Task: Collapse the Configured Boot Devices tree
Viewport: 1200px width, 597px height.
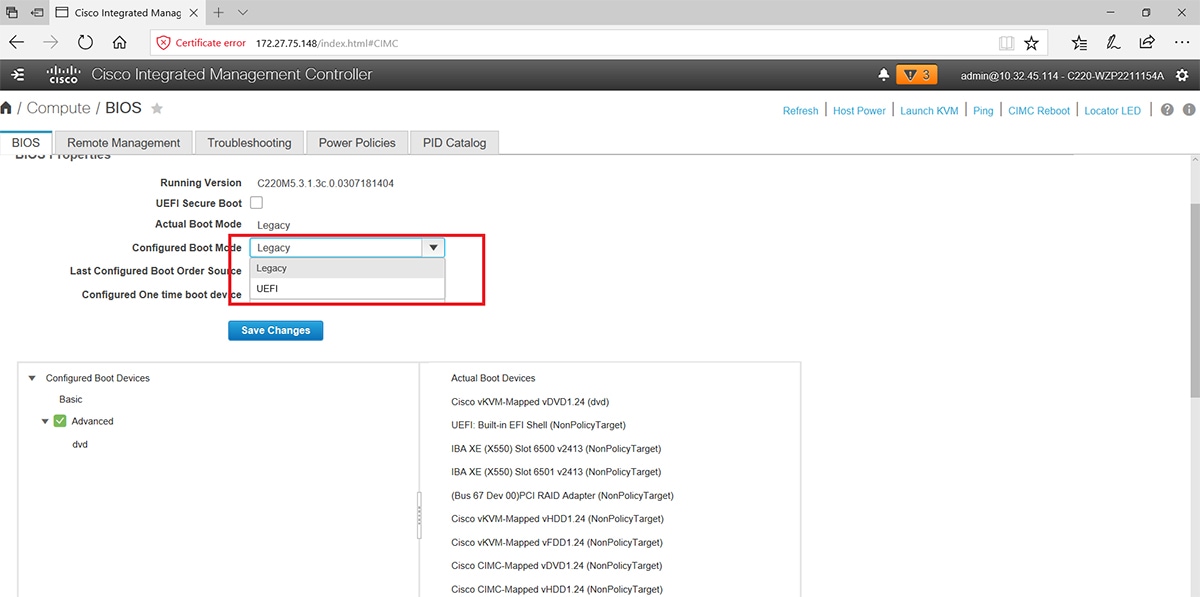Action: (32, 378)
